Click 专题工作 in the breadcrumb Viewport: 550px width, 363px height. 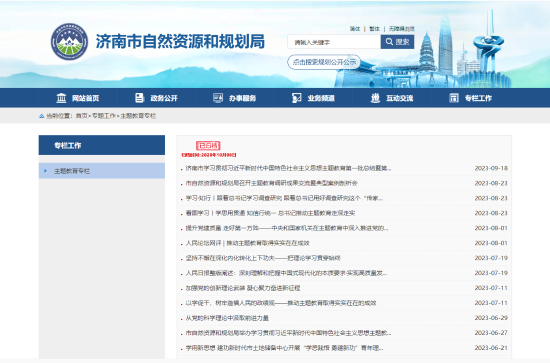click(x=103, y=116)
